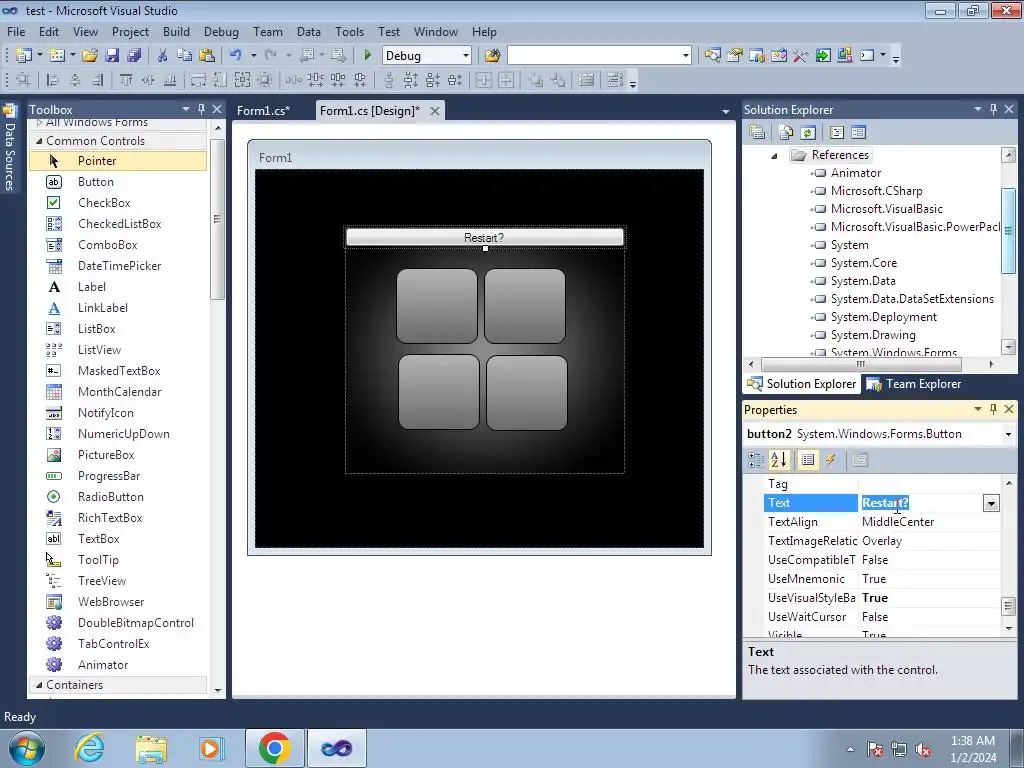
Task: Toggle the Solution Explorer auto-hide pin
Action: click(993, 109)
